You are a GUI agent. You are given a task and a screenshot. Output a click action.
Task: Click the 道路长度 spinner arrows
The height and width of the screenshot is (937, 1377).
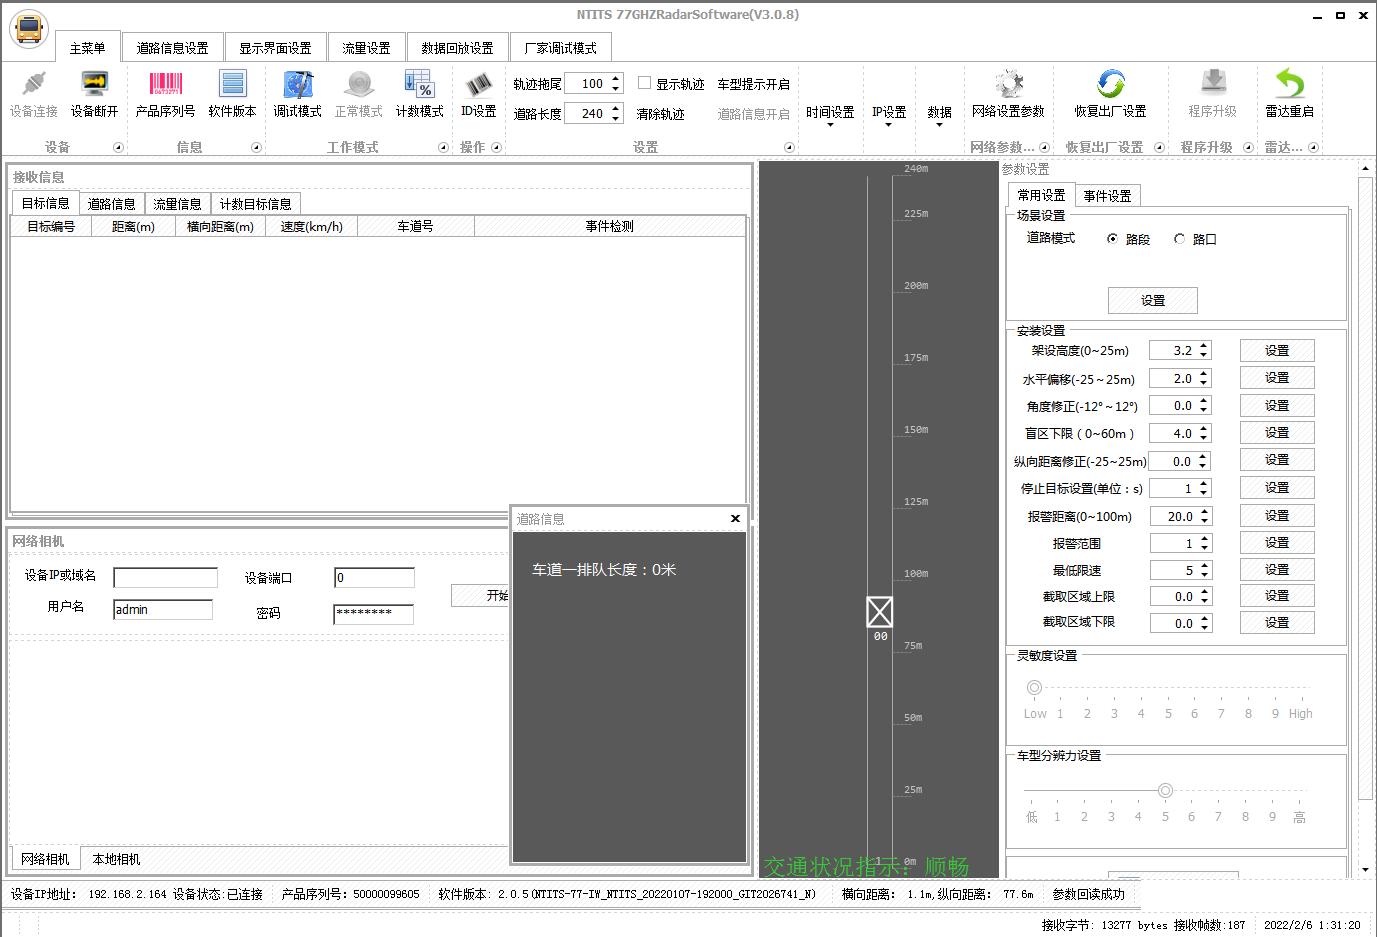point(616,114)
